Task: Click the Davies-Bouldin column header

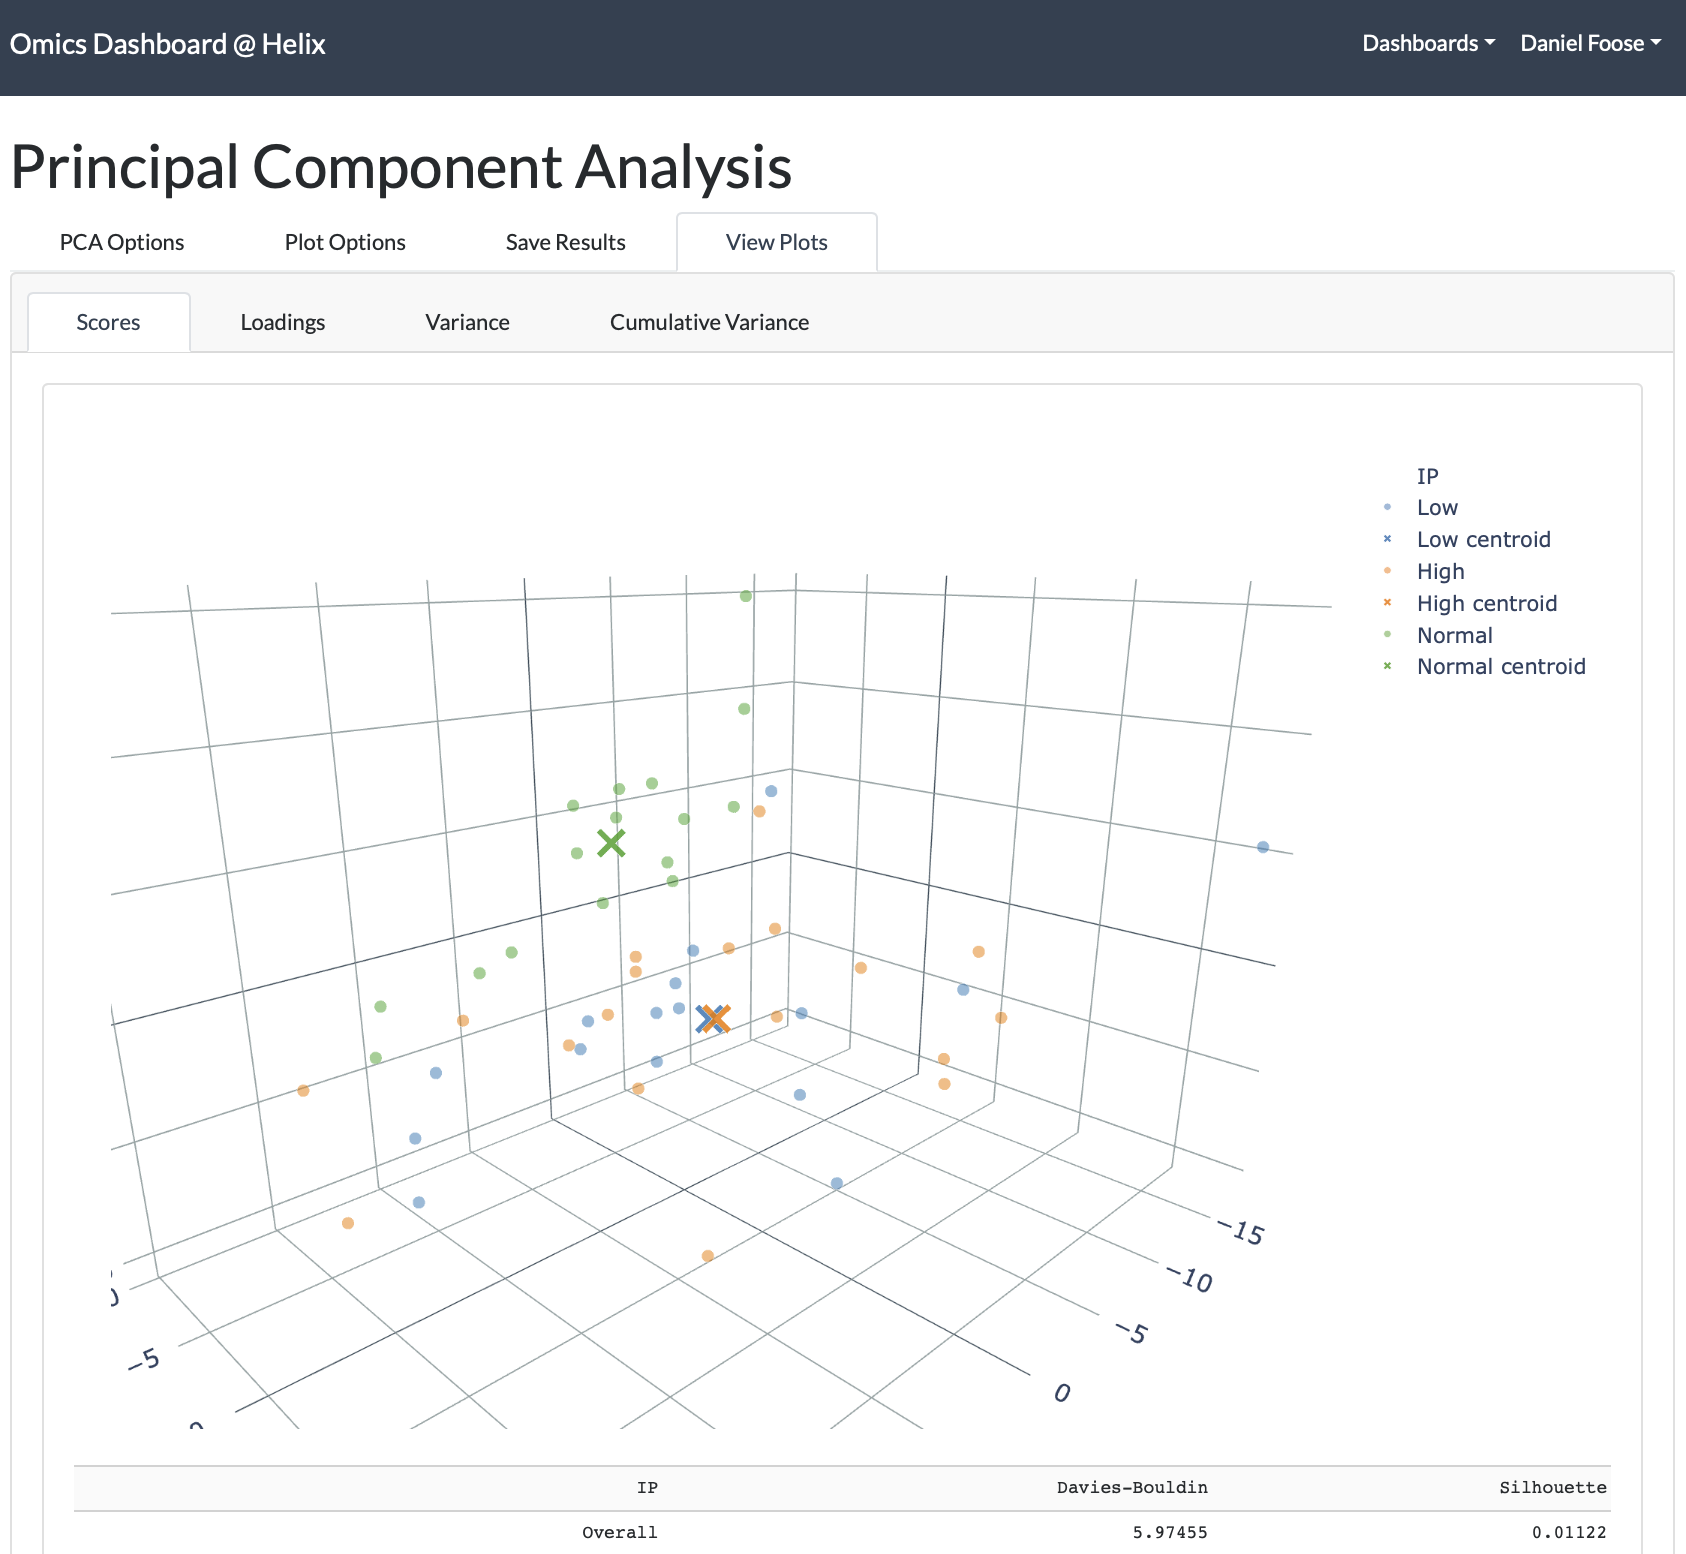Action: 1132,1487
